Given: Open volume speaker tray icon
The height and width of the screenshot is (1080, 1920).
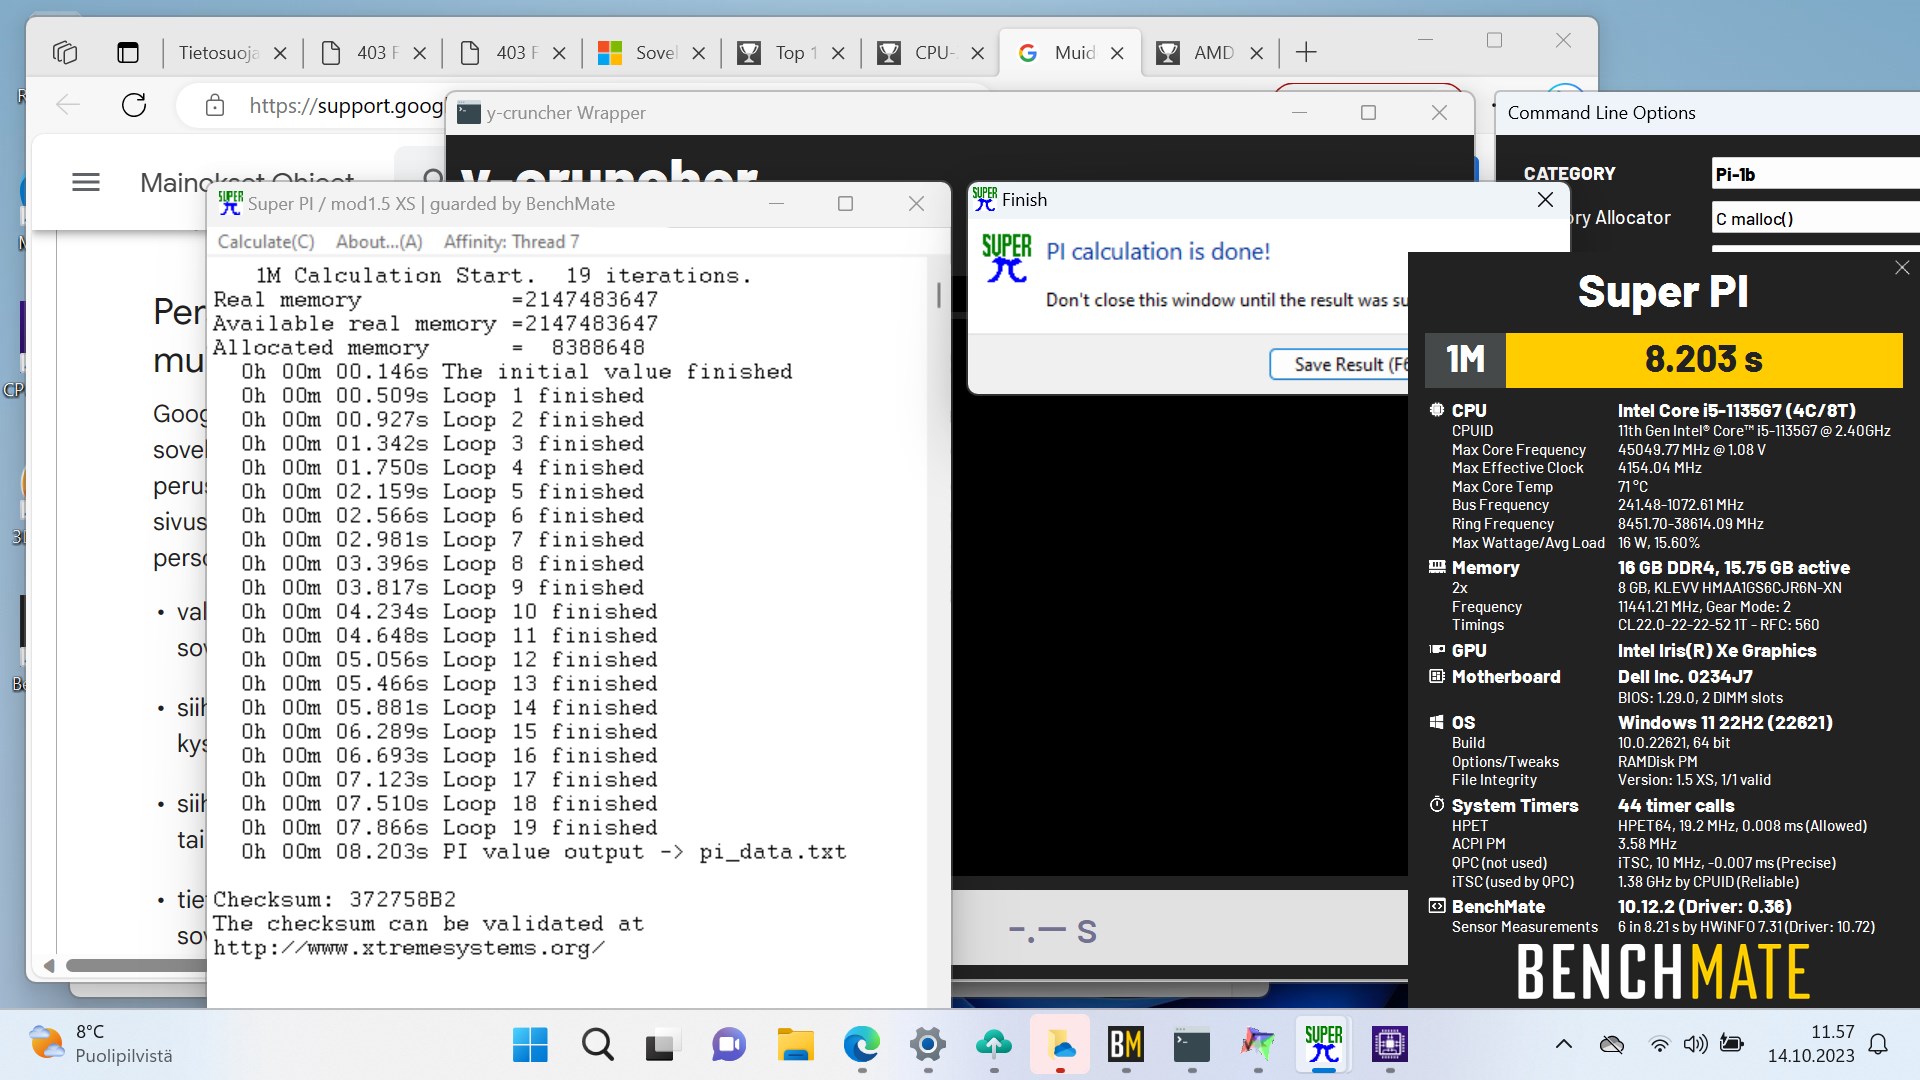Looking at the screenshot, I should click(1695, 1045).
